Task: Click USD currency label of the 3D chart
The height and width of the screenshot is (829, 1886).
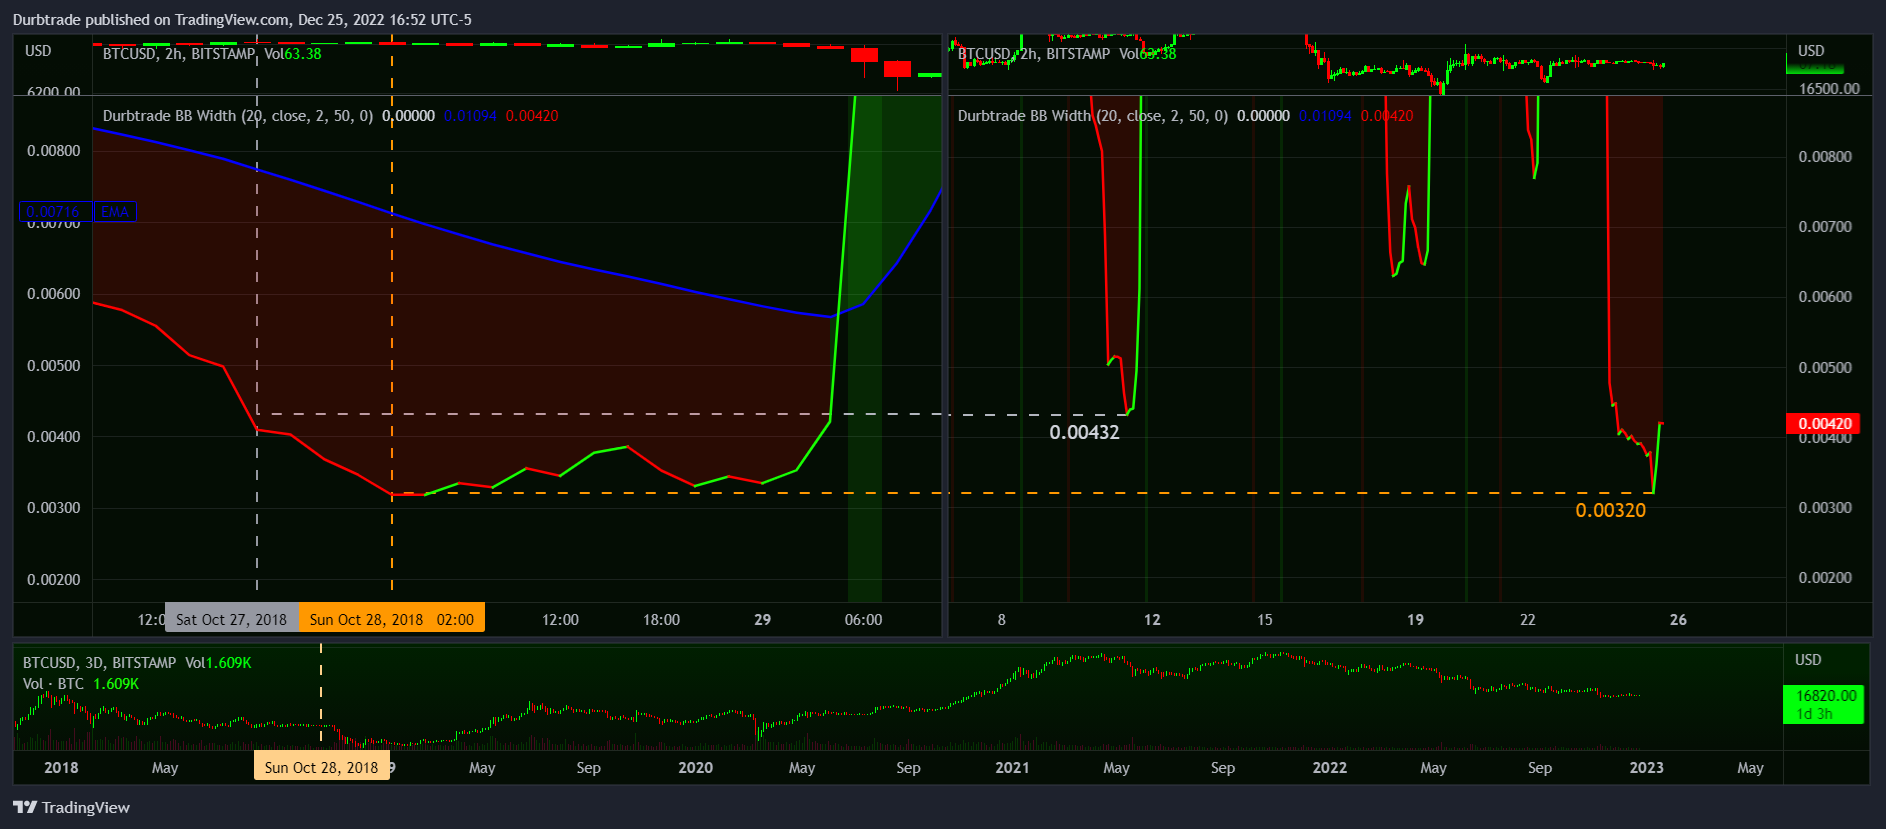Action: [1808, 660]
